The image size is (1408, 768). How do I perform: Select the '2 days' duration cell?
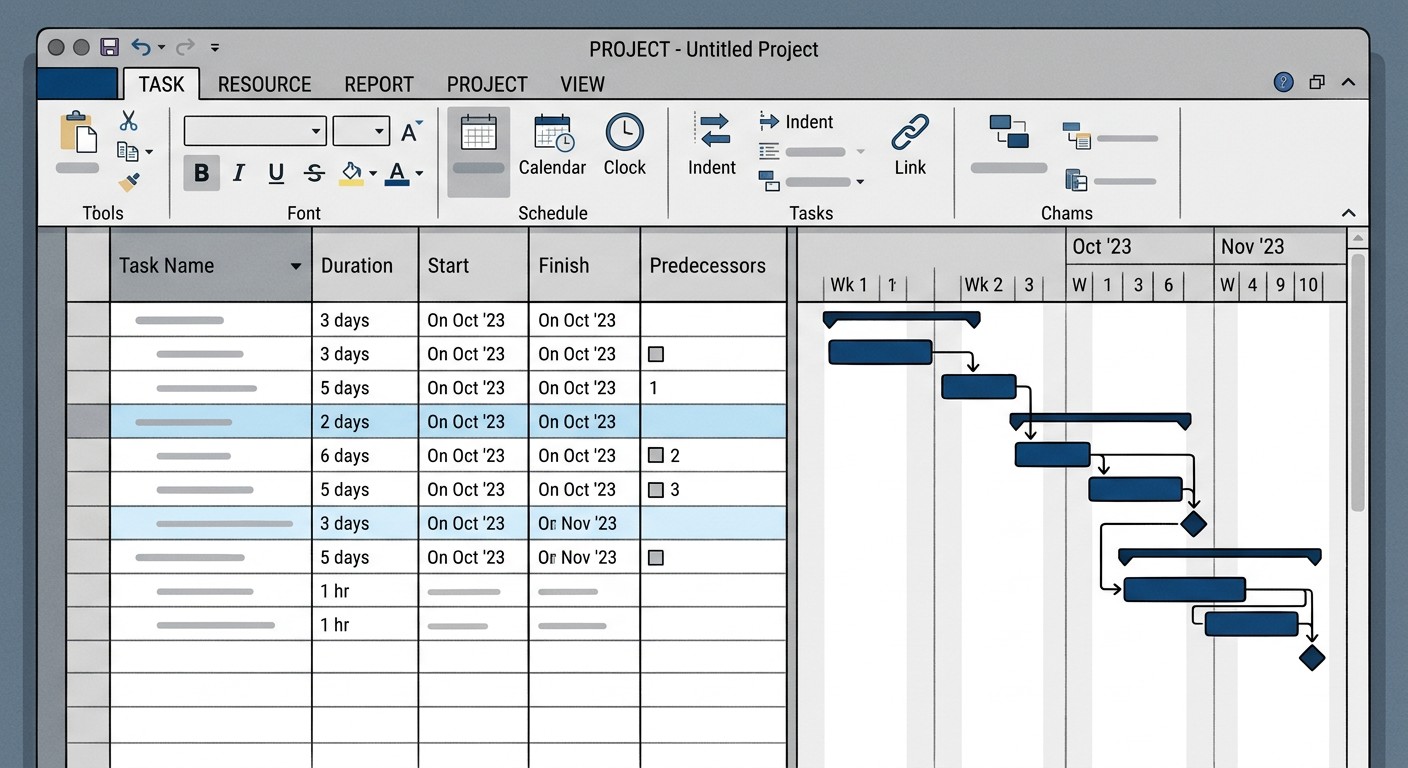(365, 422)
